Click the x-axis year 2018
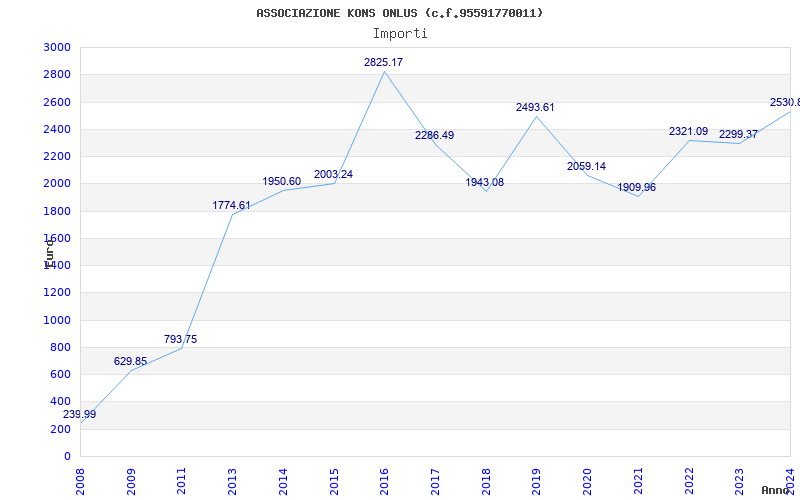Image resolution: width=800 pixels, height=500 pixels. coord(486,482)
